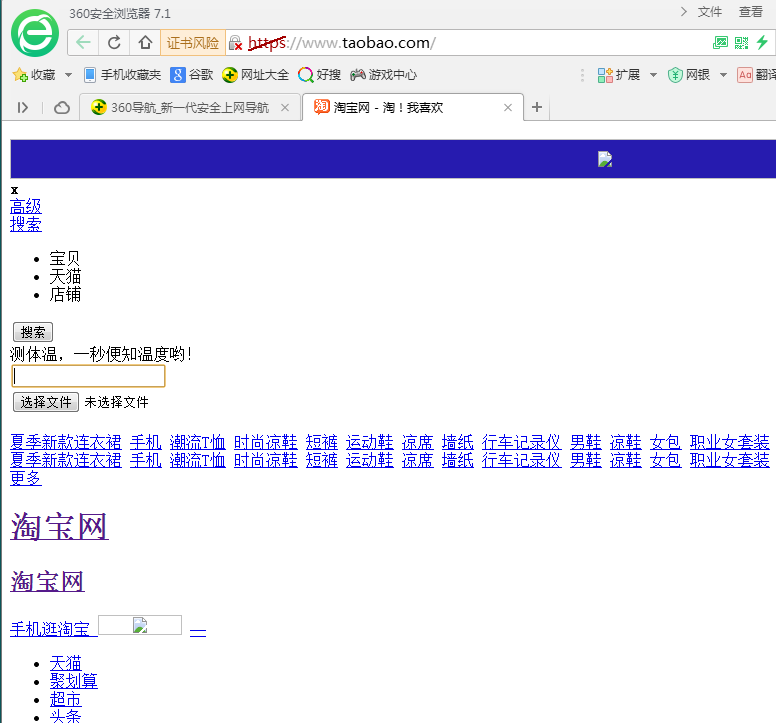Click the broken image in blue banner

pos(605,159)
